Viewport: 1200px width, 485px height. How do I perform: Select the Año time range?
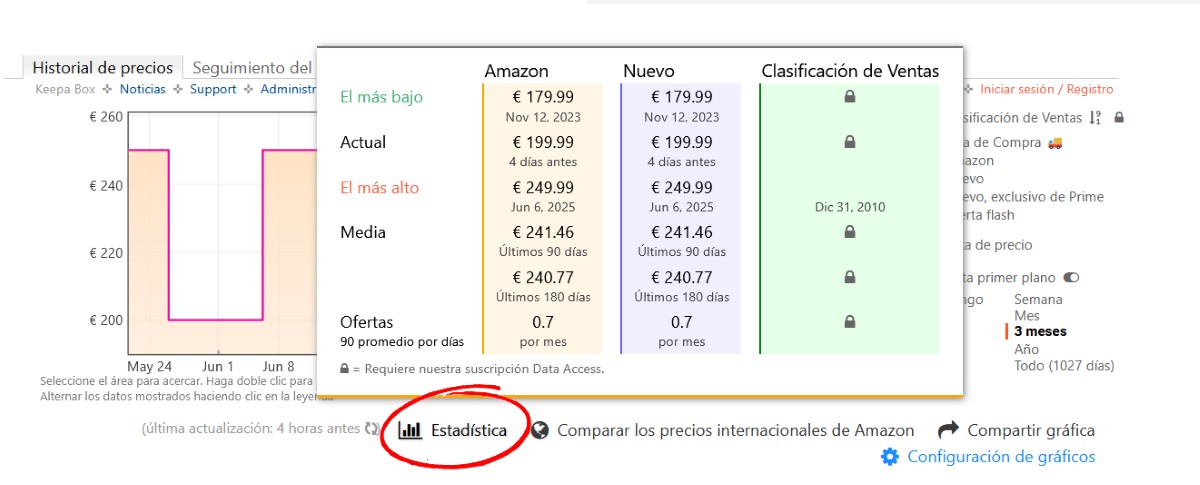coord(1026,350)
